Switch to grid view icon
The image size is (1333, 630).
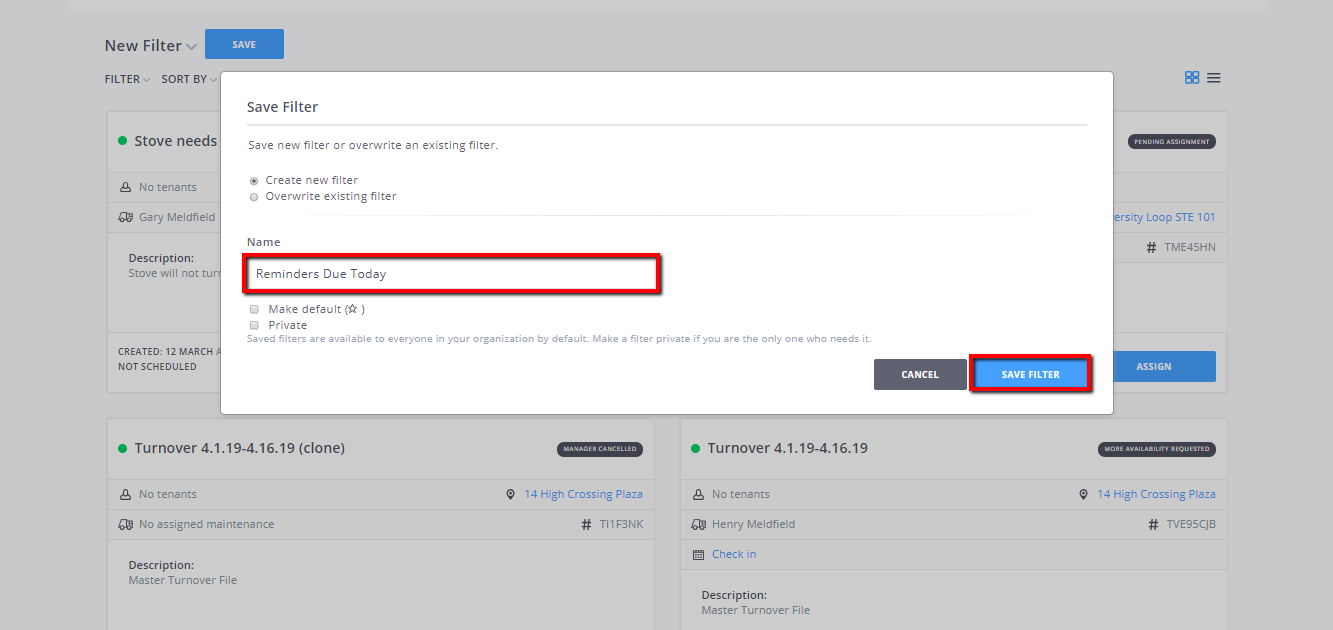tap(1191, 78)
